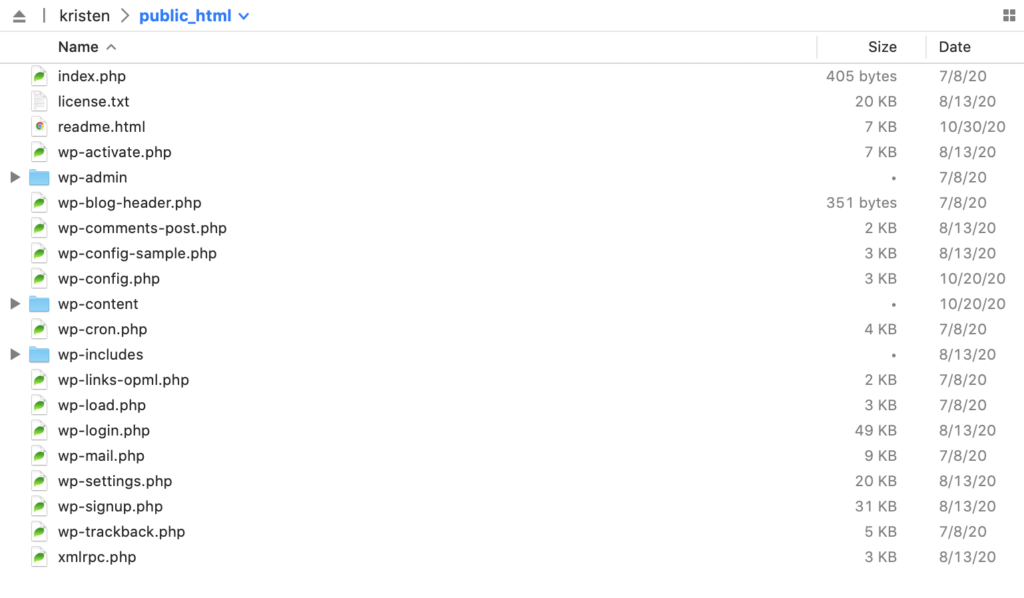Screen dimensions: 1024x598
Task: Select the wp-blog-header.php file name
Action: [x=129, y=203]
